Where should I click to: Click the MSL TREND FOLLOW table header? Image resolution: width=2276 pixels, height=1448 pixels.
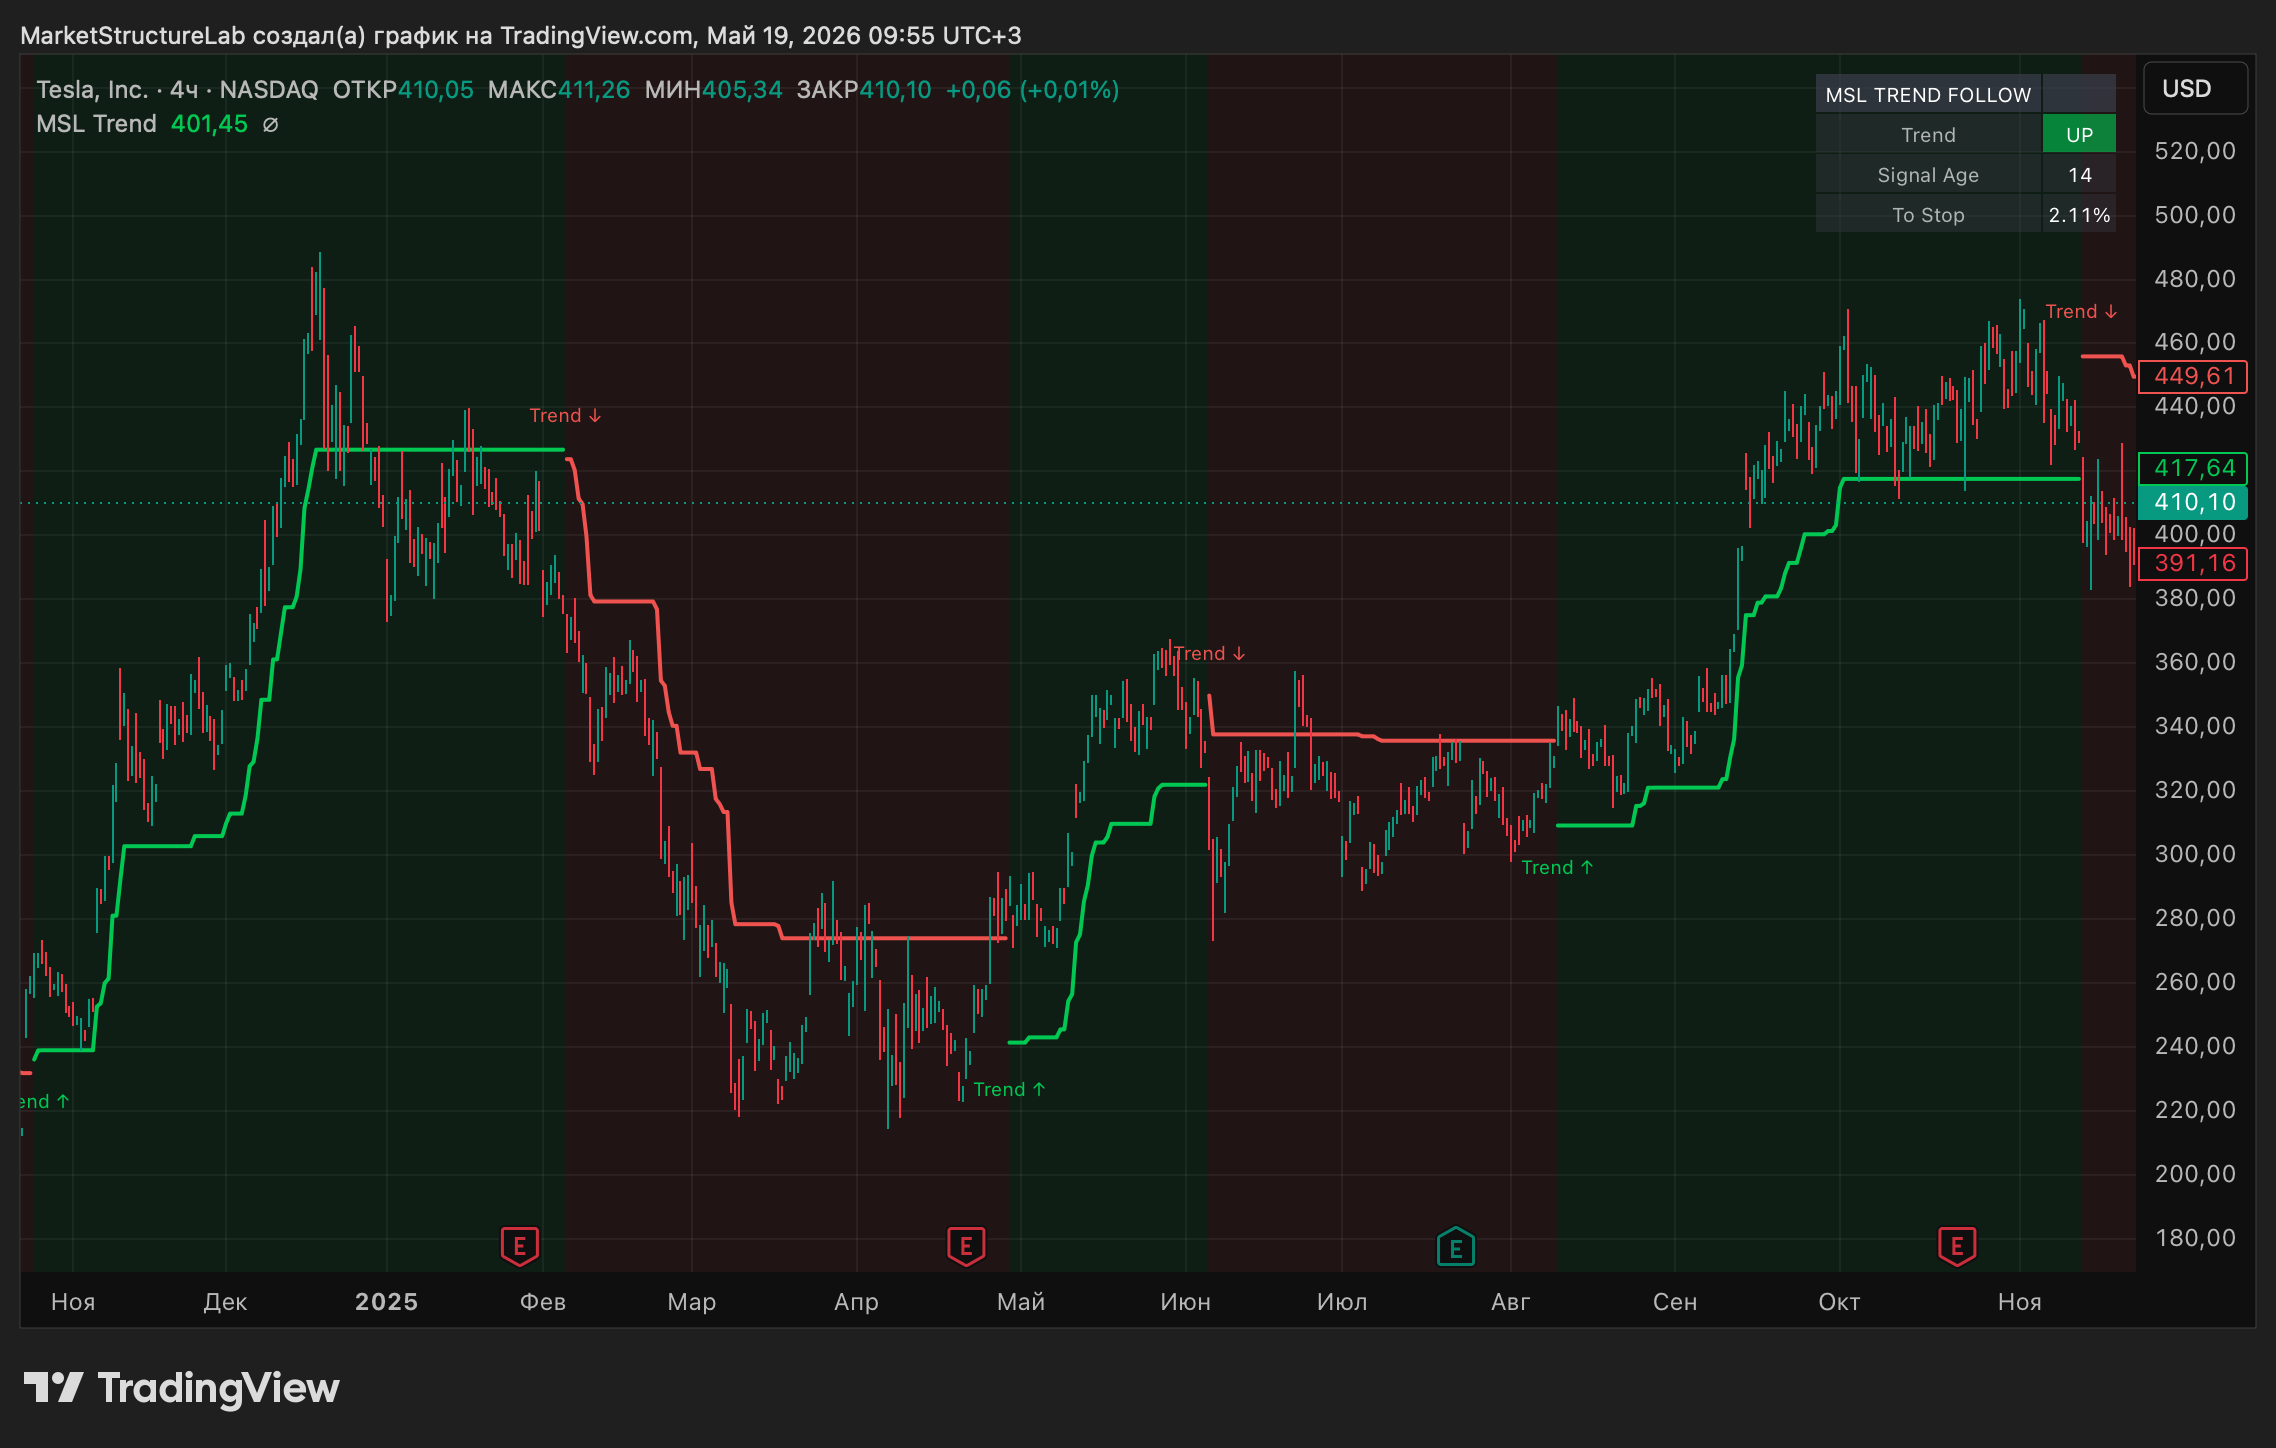point(1928,94)
